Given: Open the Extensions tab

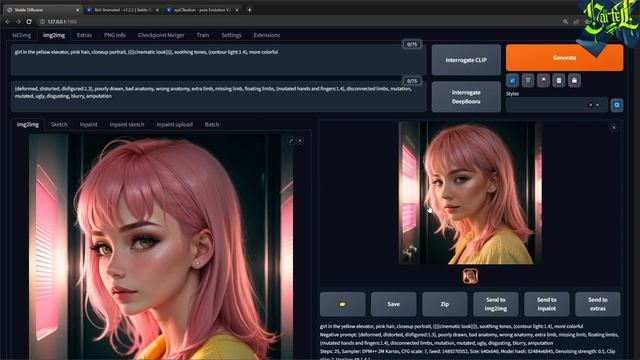Looking at the screenshot, I should pos(267,35).
